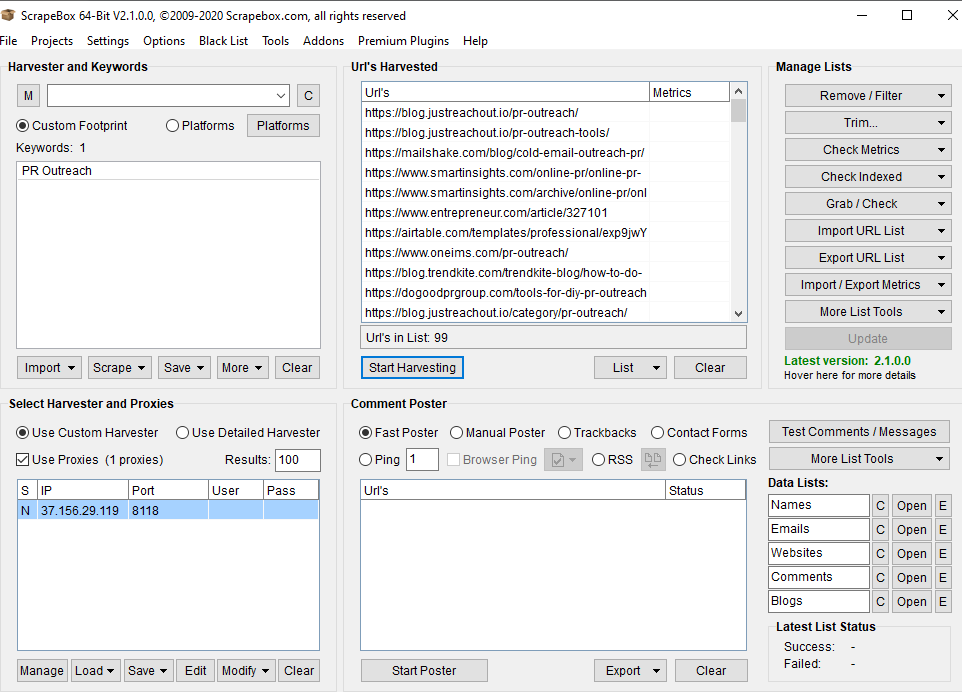Click the harvested list scroll up arrow

(739, 91)
